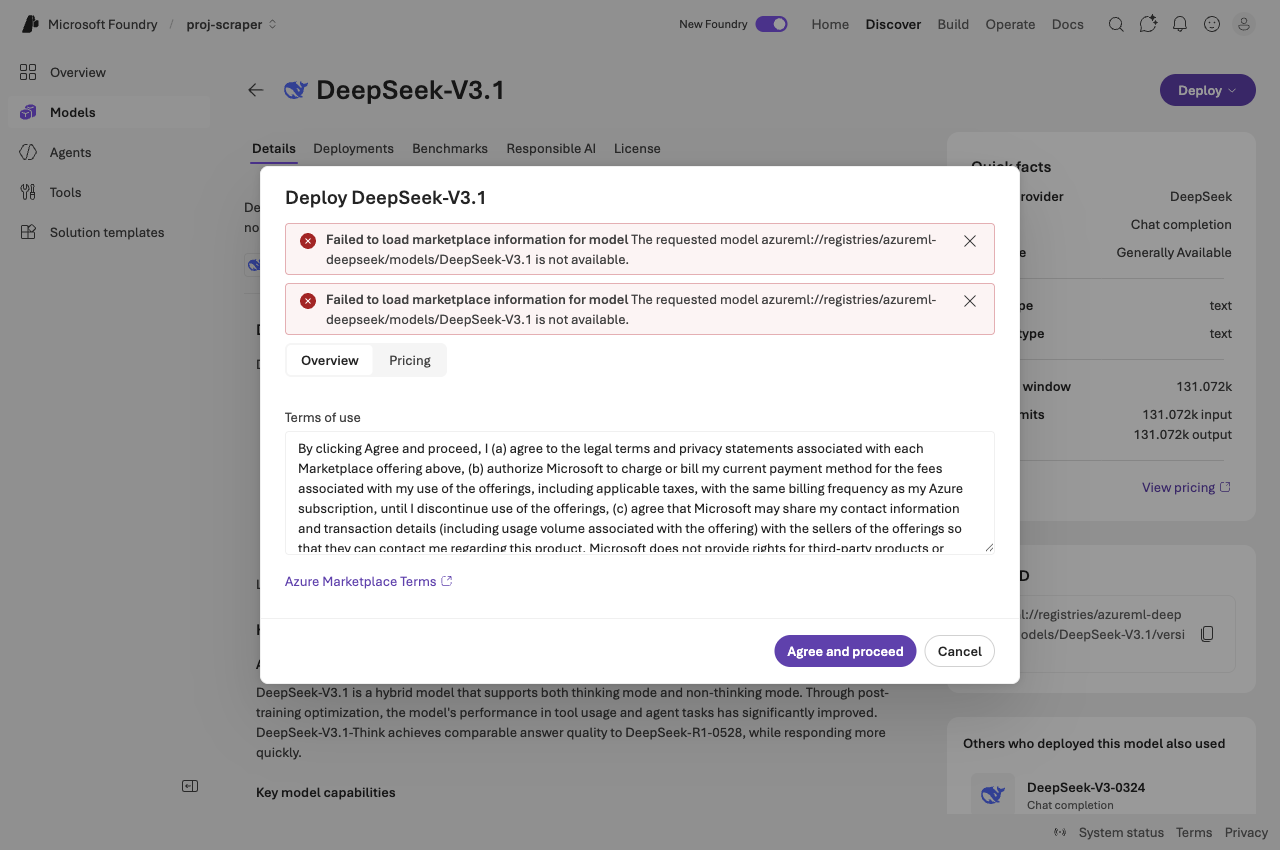Open Solution templates in the sidebar

(108, 232)
